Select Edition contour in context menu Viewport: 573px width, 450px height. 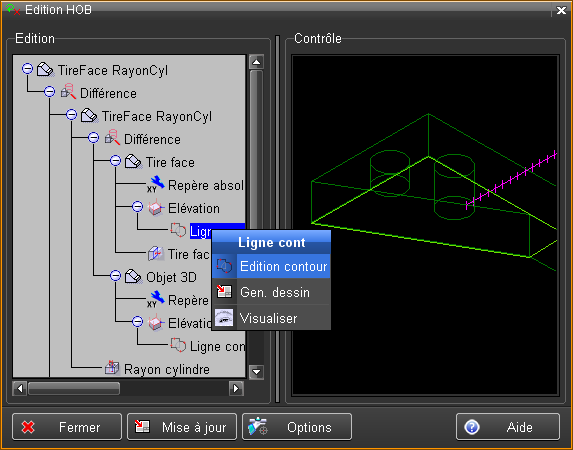272,266
